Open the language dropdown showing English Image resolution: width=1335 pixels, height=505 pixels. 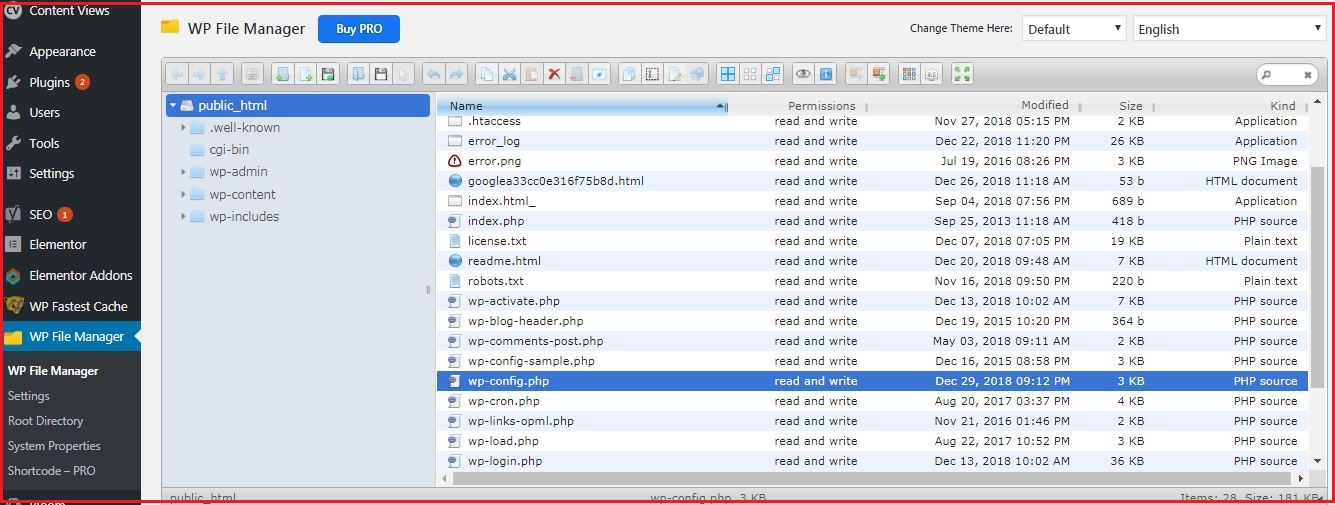[x=1230, y=29]
